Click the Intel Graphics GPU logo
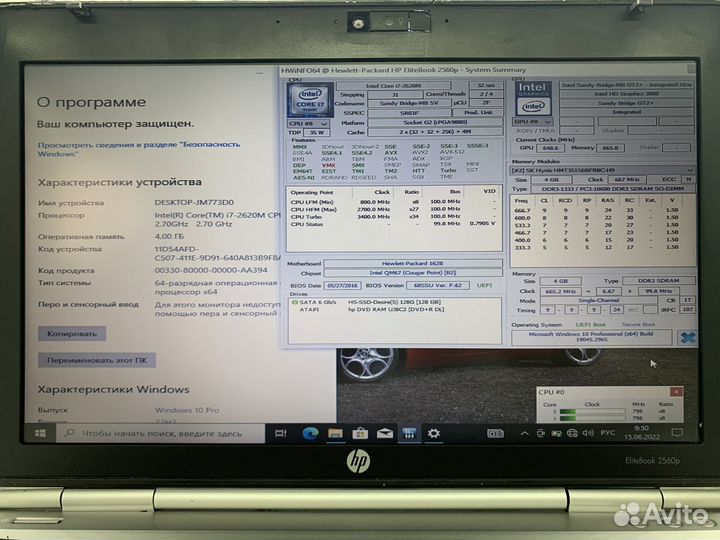Image resolution: width=720 pixels, height=540 pixels. pos(533,98)
